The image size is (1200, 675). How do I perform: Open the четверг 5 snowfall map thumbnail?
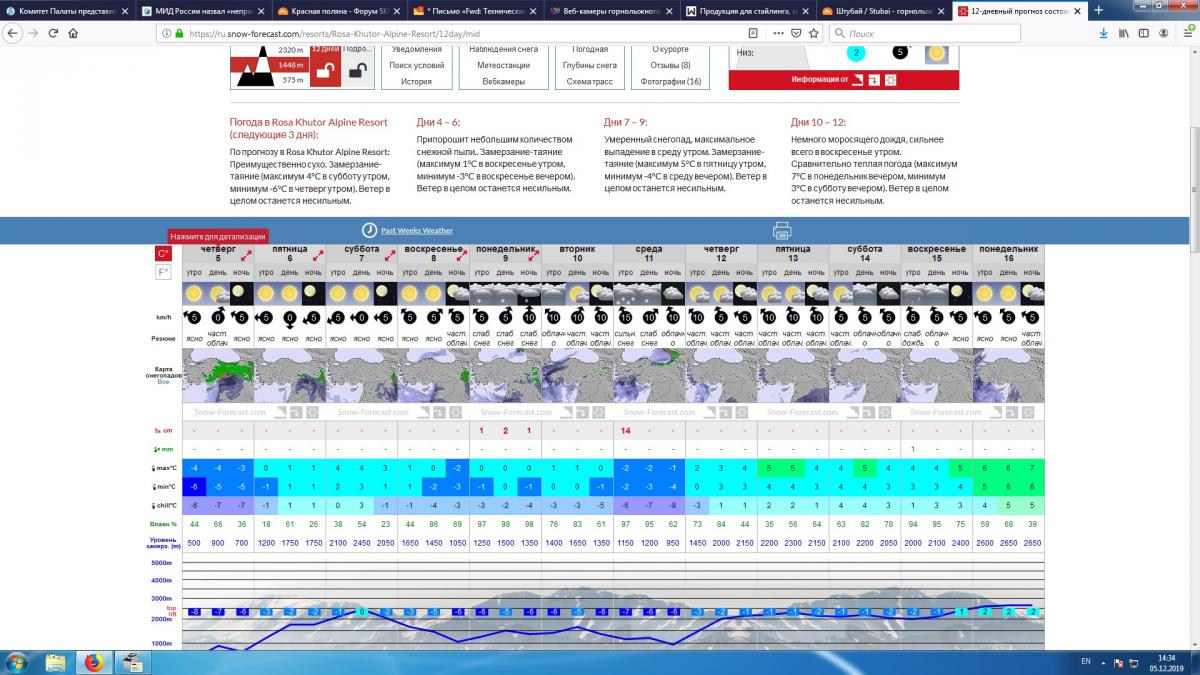click(x=218, y=374)
